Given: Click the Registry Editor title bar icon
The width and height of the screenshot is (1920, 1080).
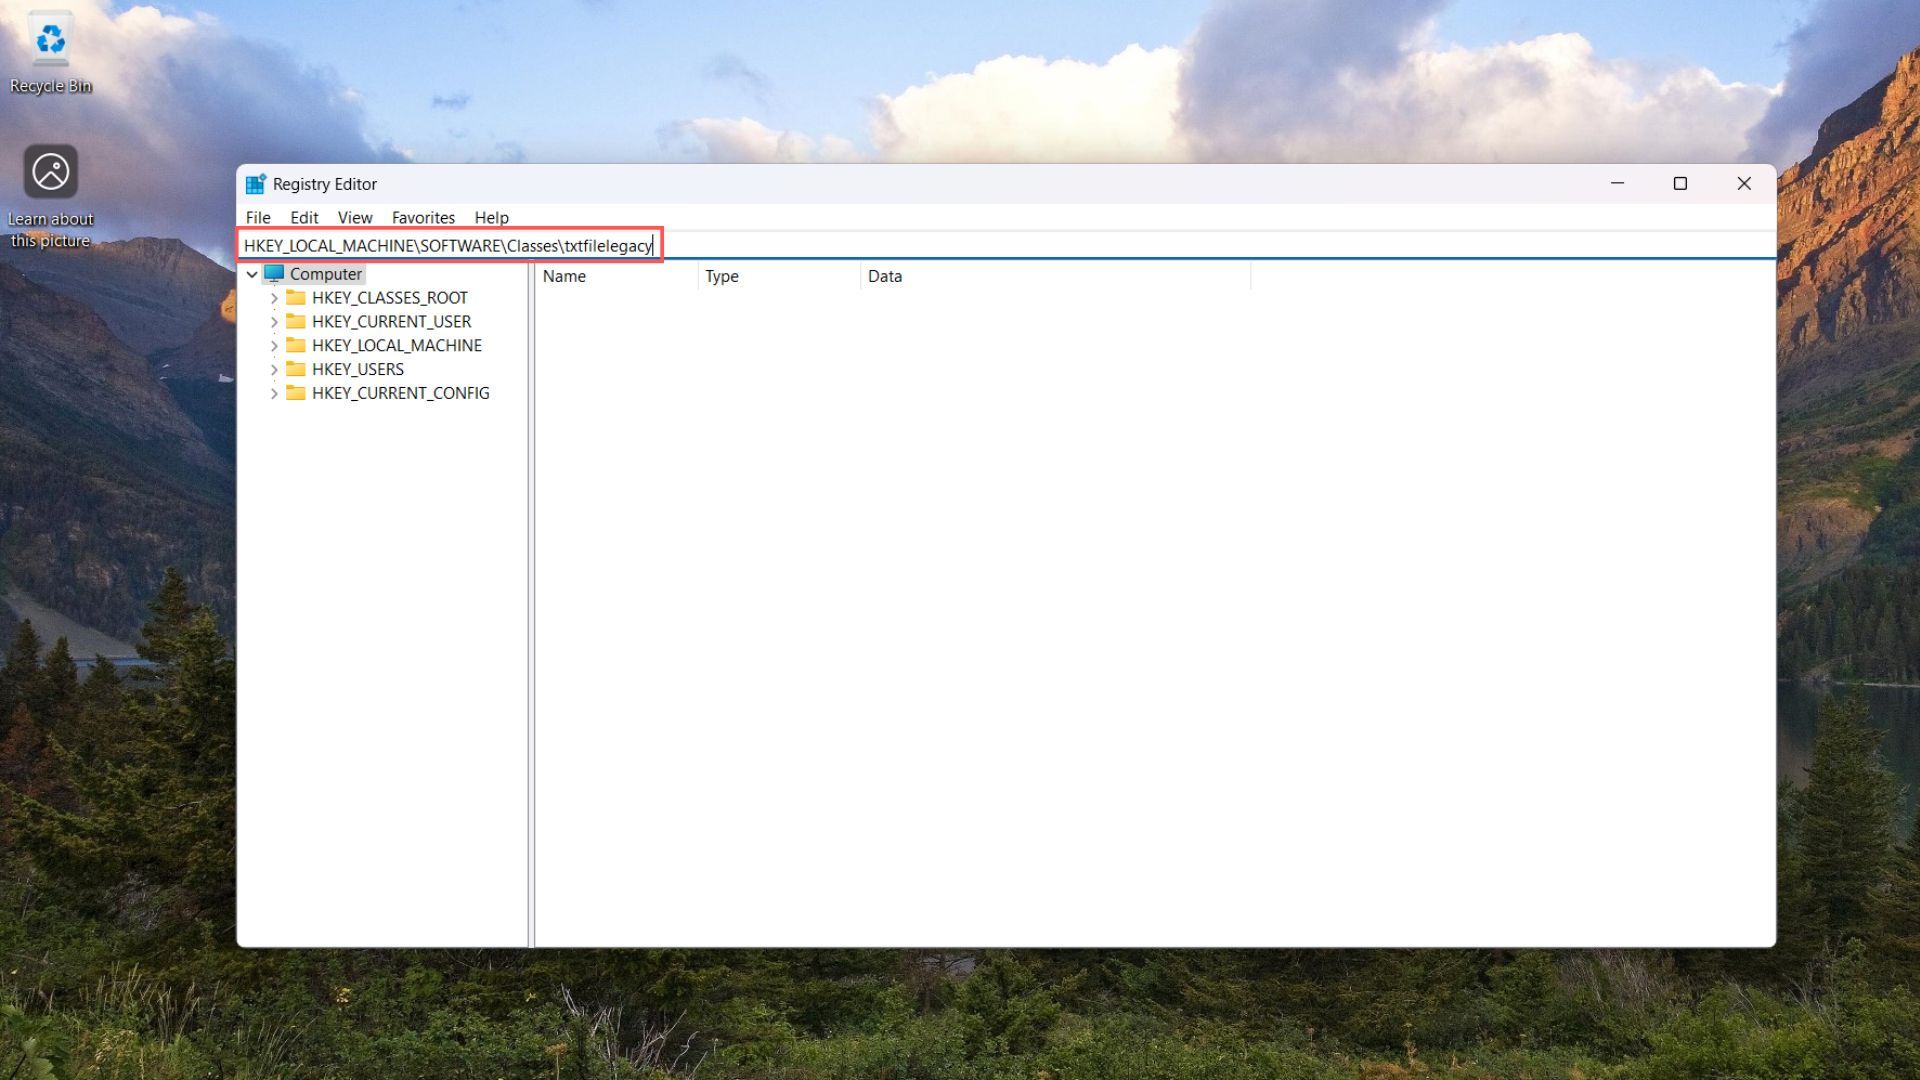Looking at the screenshot, I should [256, 183].
